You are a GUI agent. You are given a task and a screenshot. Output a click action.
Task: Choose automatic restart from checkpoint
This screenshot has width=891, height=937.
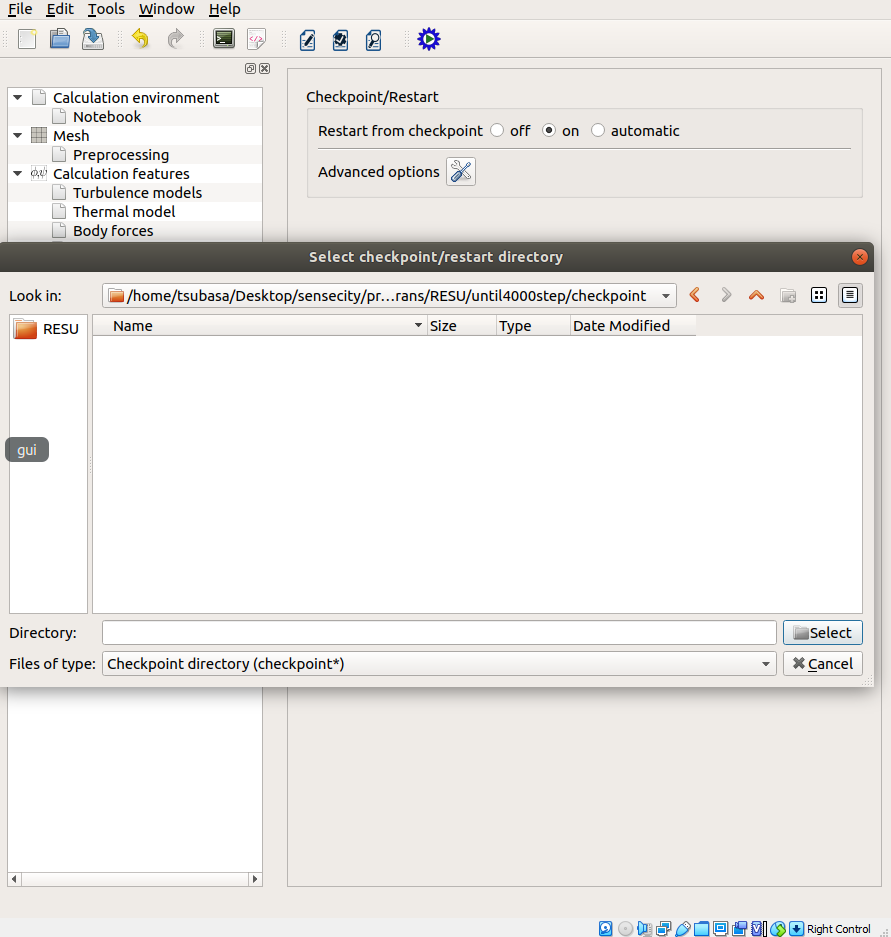point(598,131)
